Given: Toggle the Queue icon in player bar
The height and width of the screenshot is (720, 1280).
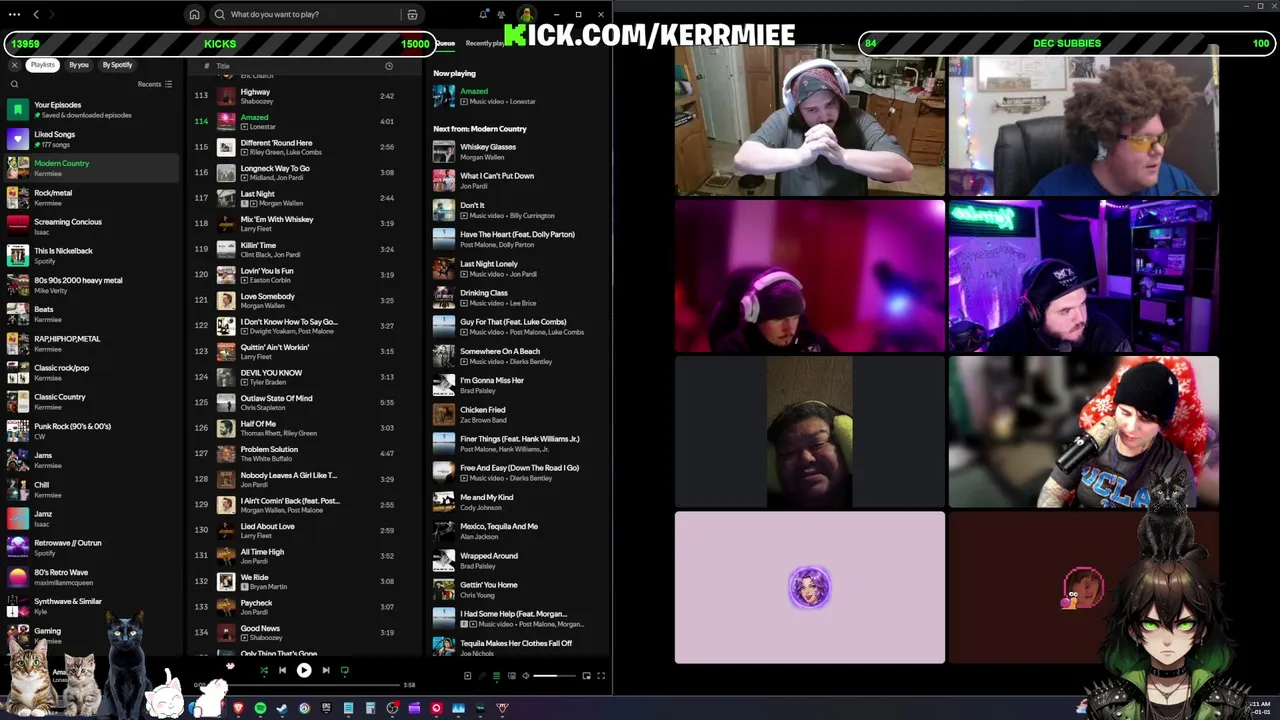Looking at the screenshot, I should [x=496, y=676].
